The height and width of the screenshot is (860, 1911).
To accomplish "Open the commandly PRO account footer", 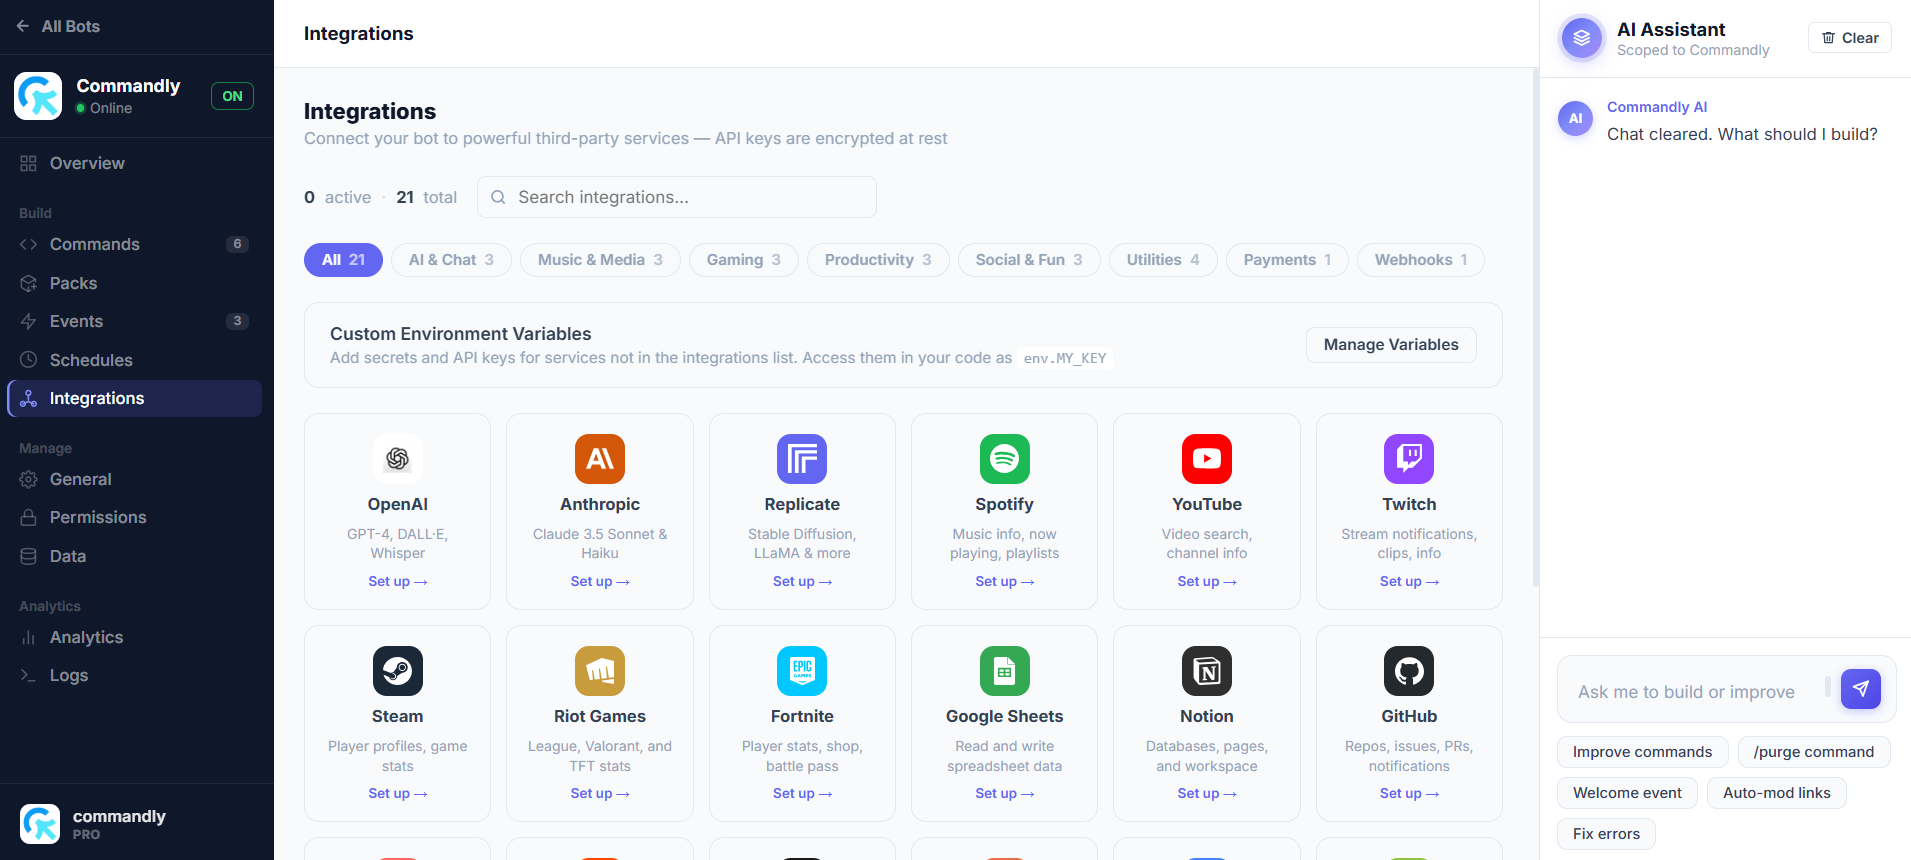I will pyautogui.click(x=137, y=824).
